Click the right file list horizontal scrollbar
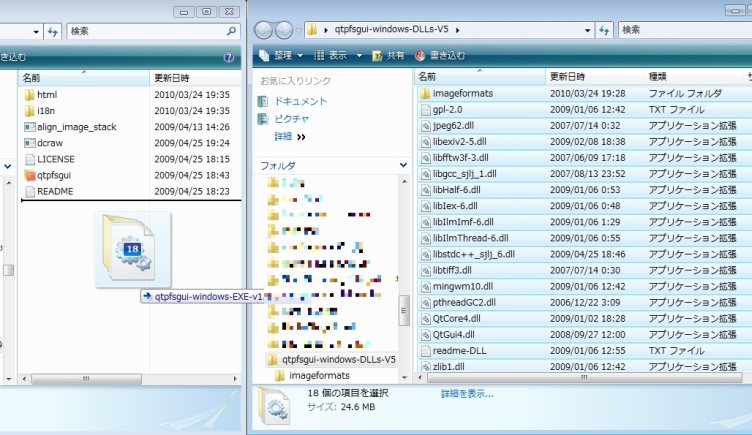 [x=585, y=378]
